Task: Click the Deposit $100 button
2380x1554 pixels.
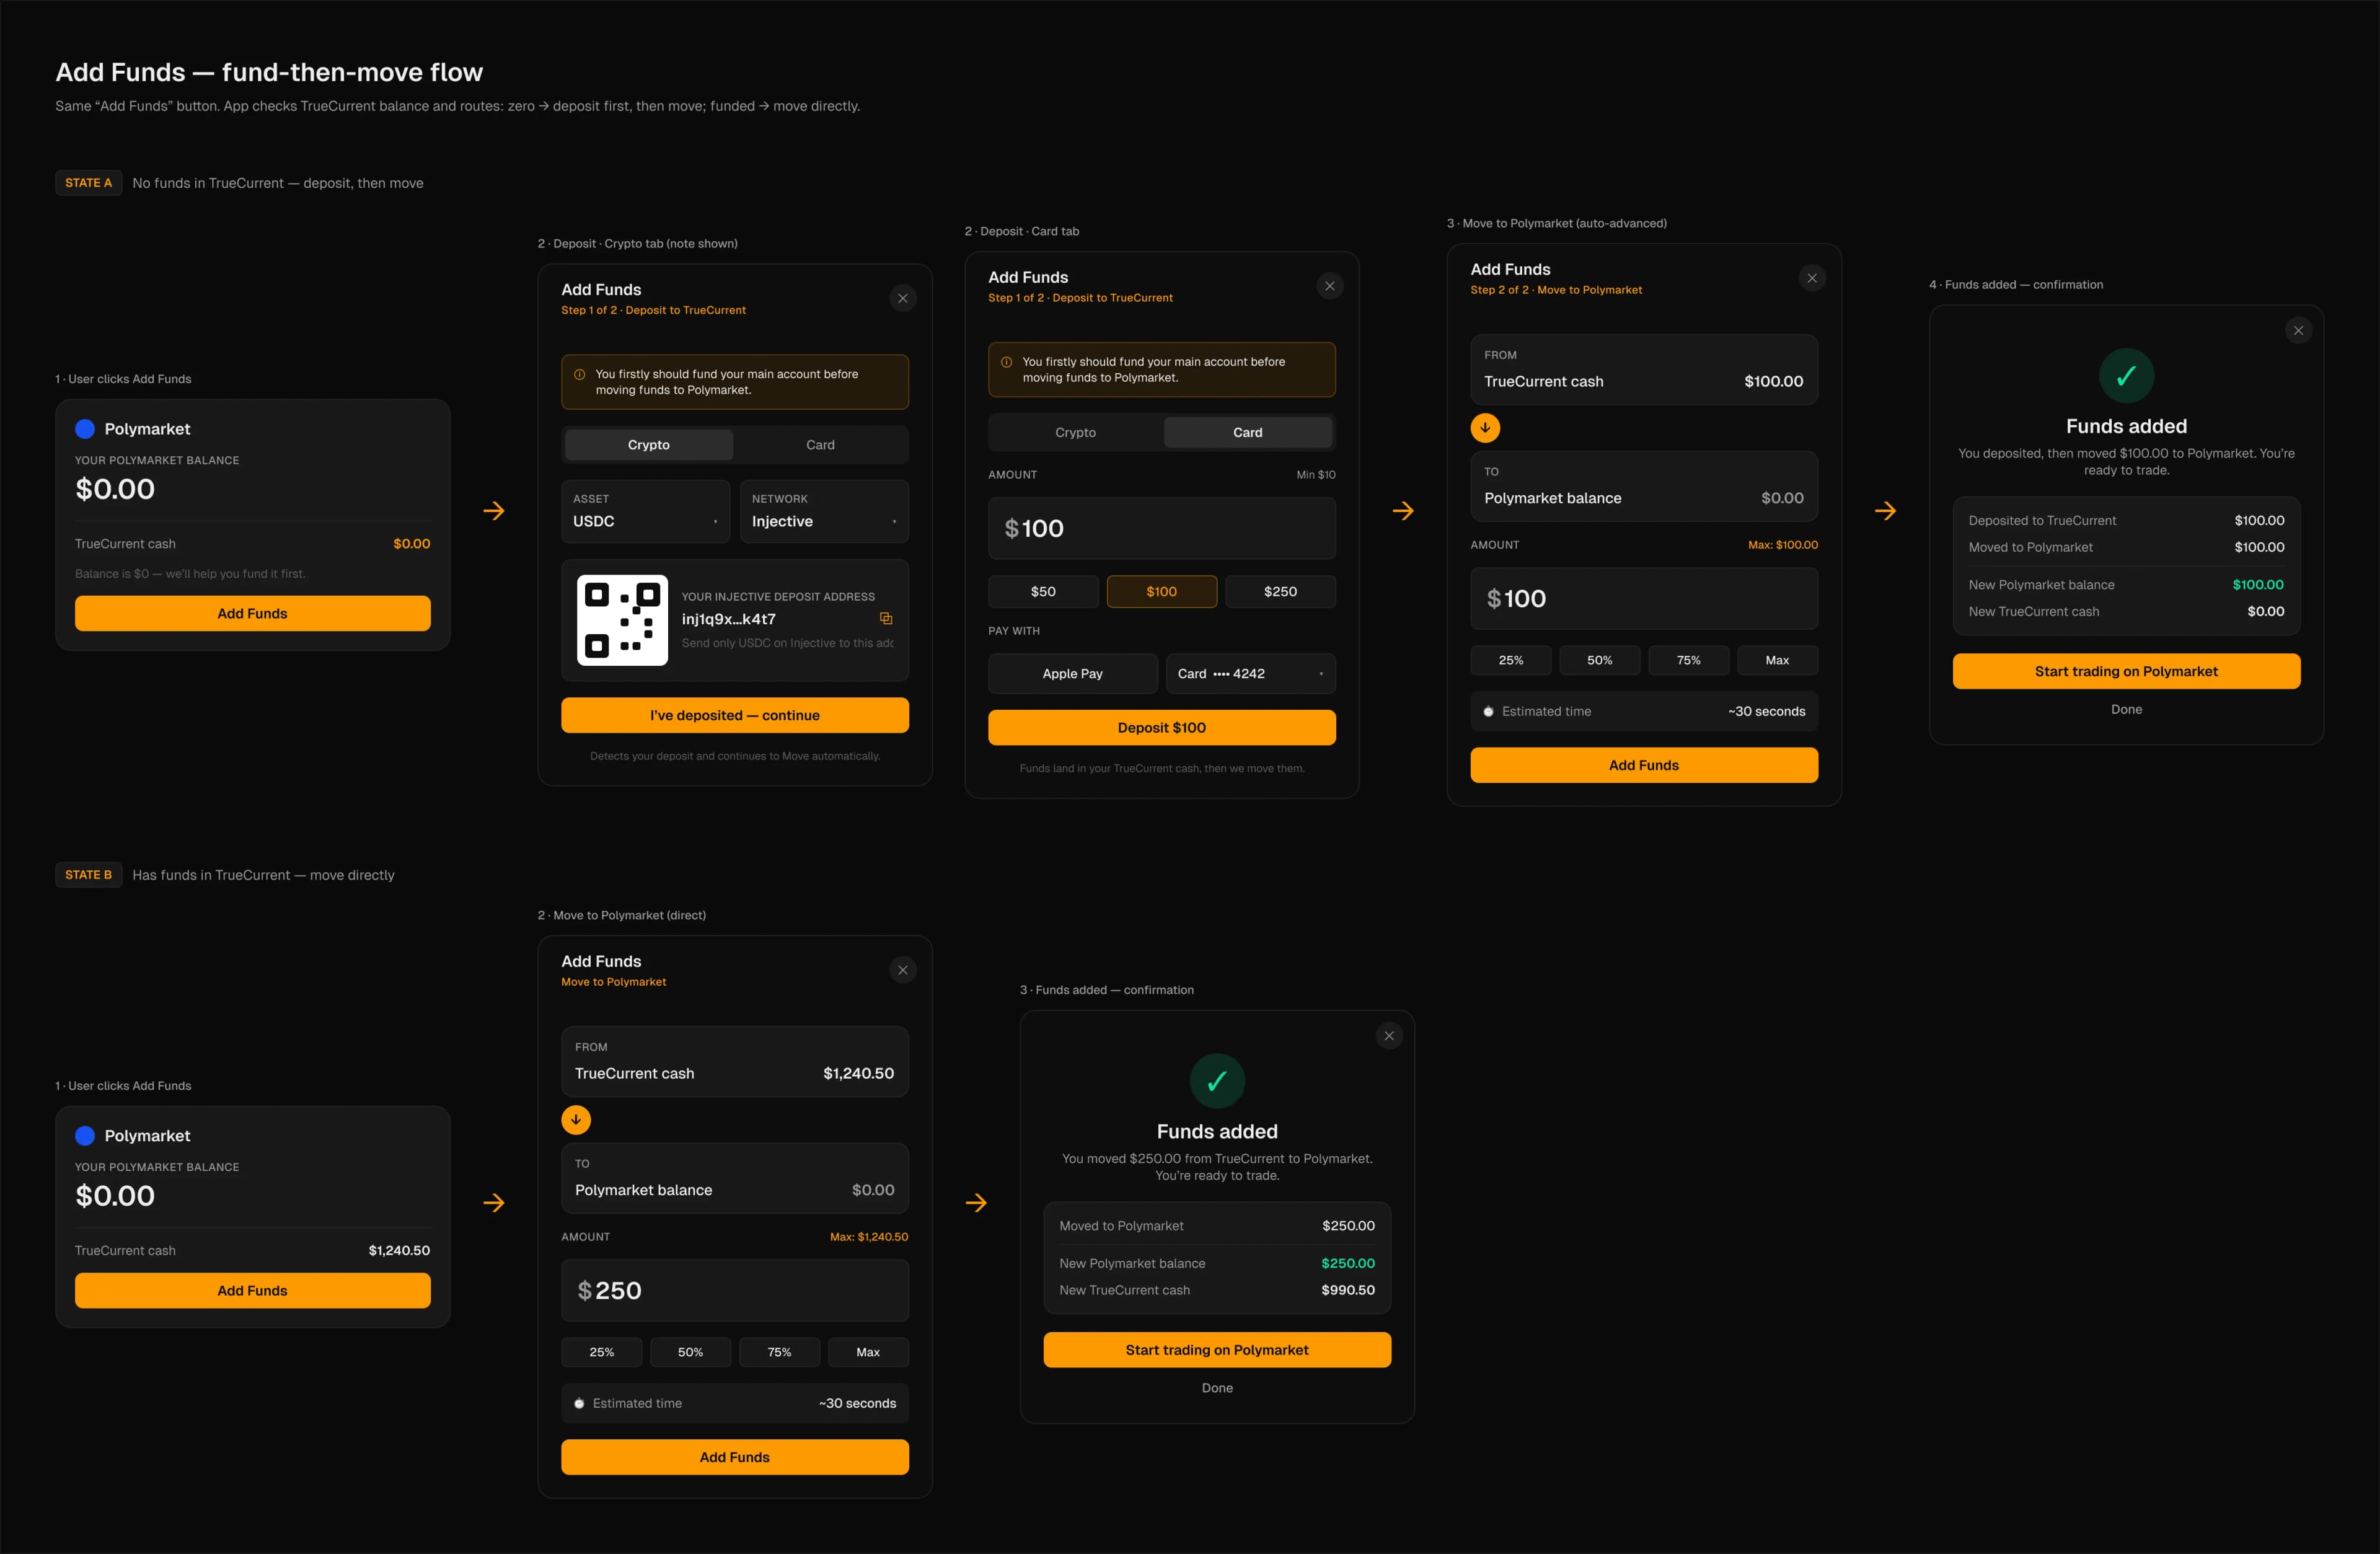Action: click(x=1162, y=728)
